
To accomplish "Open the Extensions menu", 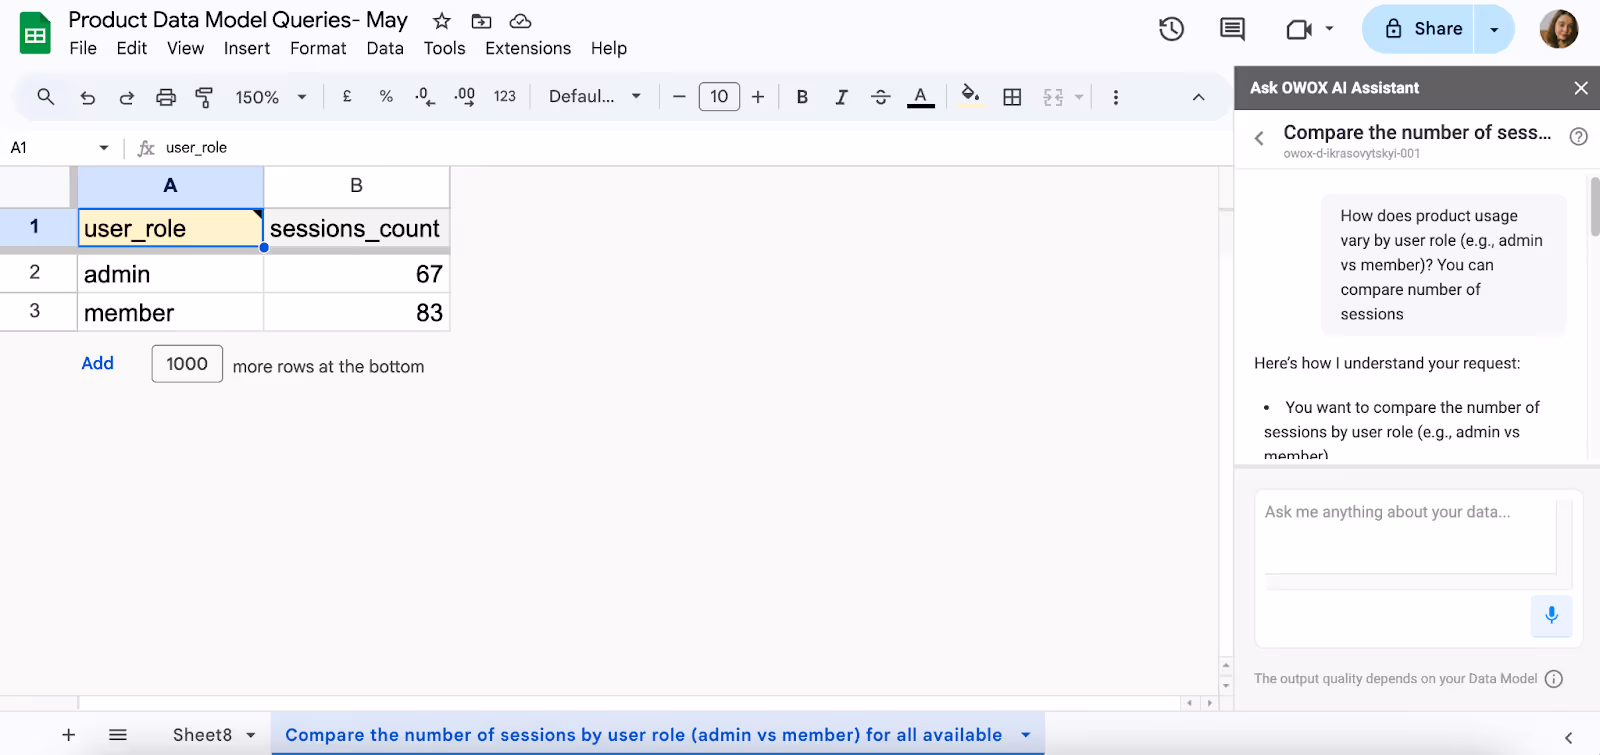I will (528, 48).
